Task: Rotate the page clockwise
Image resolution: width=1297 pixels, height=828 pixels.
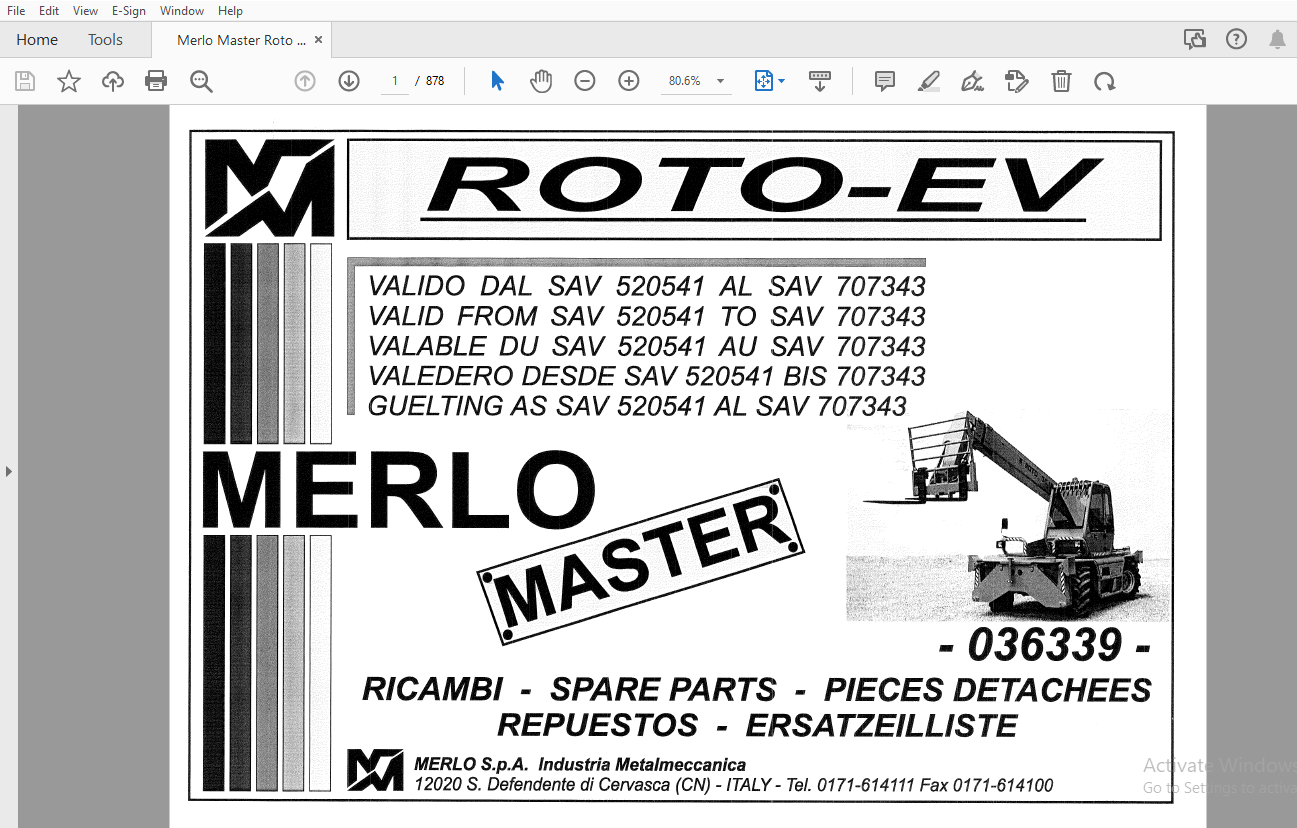Action: pyautogui.click(x=1104, y=81)
